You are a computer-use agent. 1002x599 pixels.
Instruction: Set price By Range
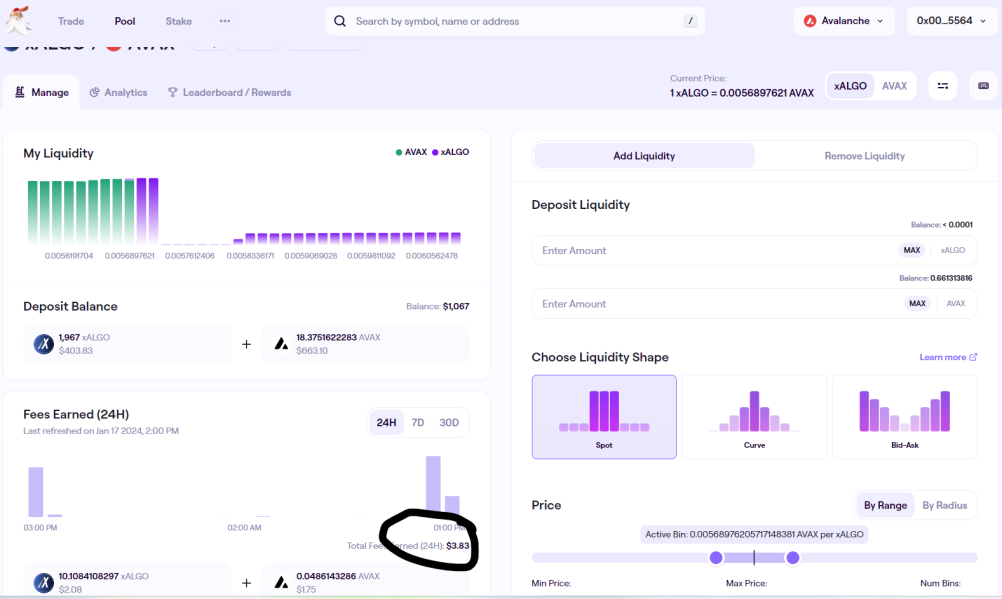885,505
